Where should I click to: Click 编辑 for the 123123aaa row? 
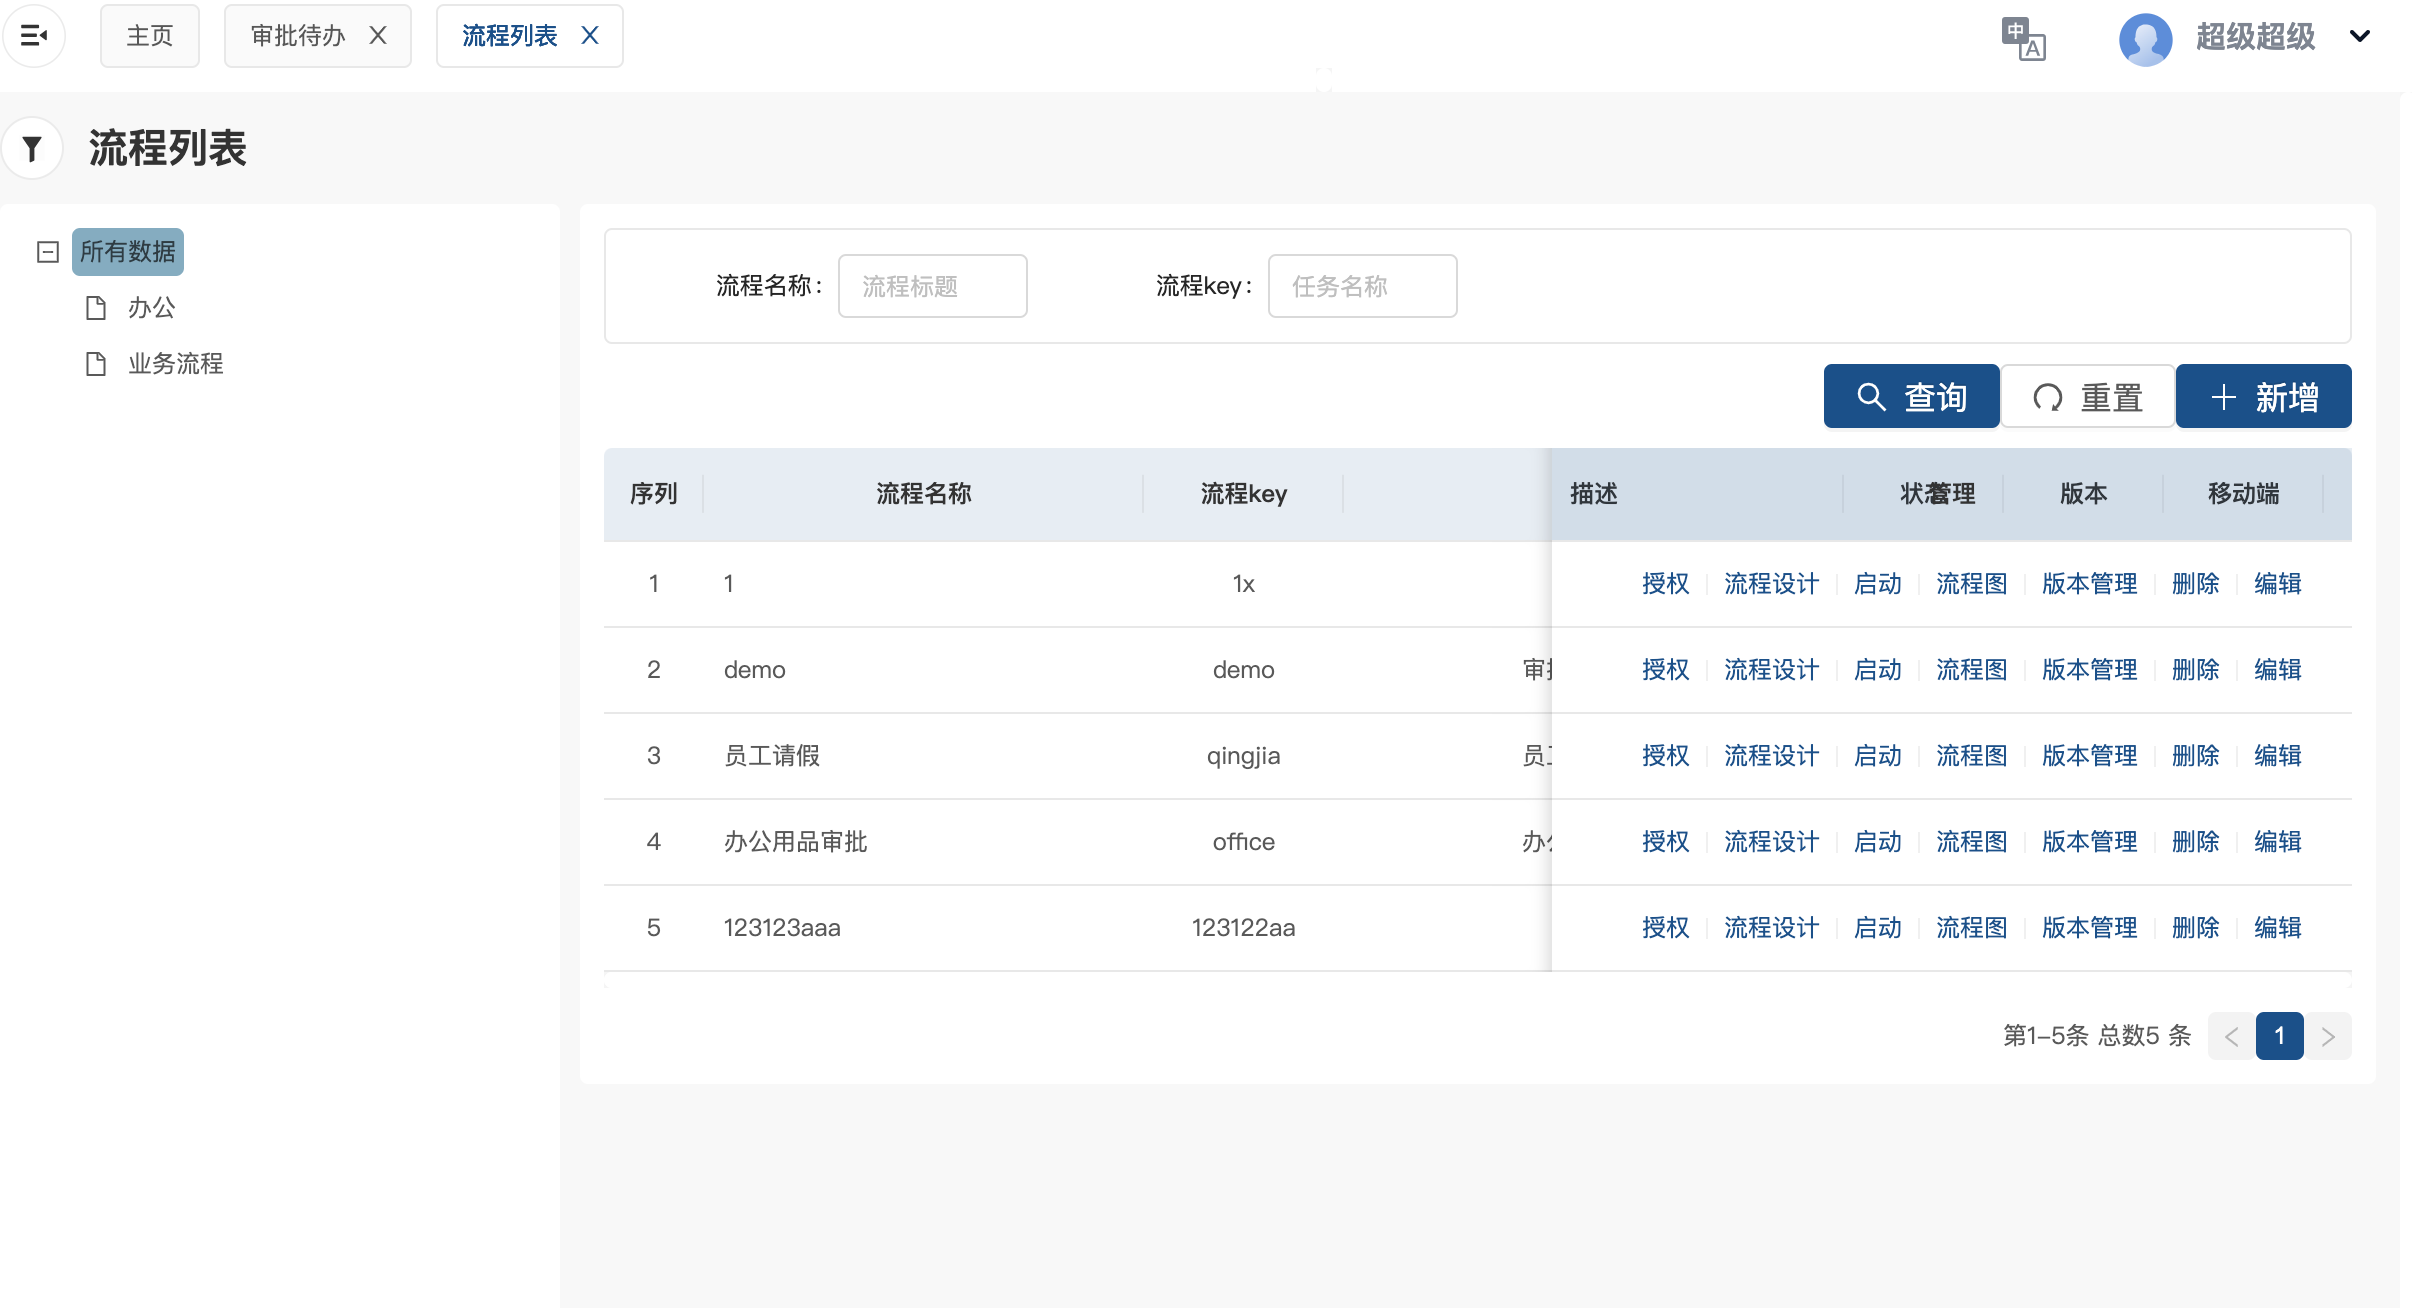pyautogui.click(x=2278, y=928)
